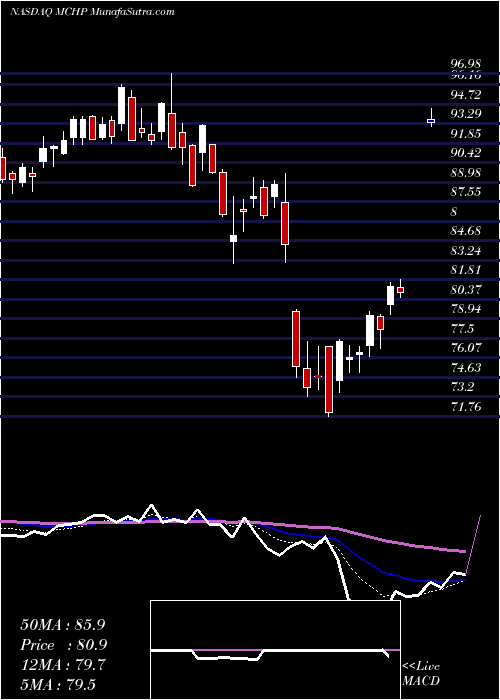Image resolution: width=500 pixels, height=700 pixels.
Task: Click the 78.94 price axis label
Action: [466, 309]
